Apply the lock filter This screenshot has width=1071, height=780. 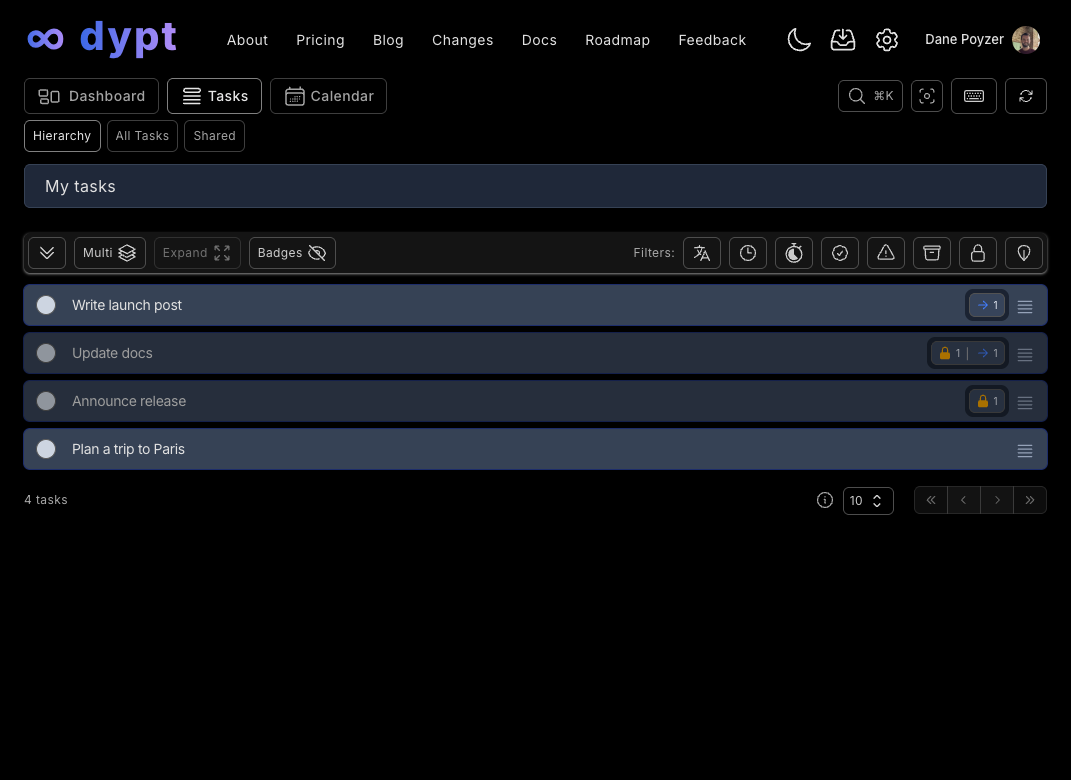(x=978, y=253)
